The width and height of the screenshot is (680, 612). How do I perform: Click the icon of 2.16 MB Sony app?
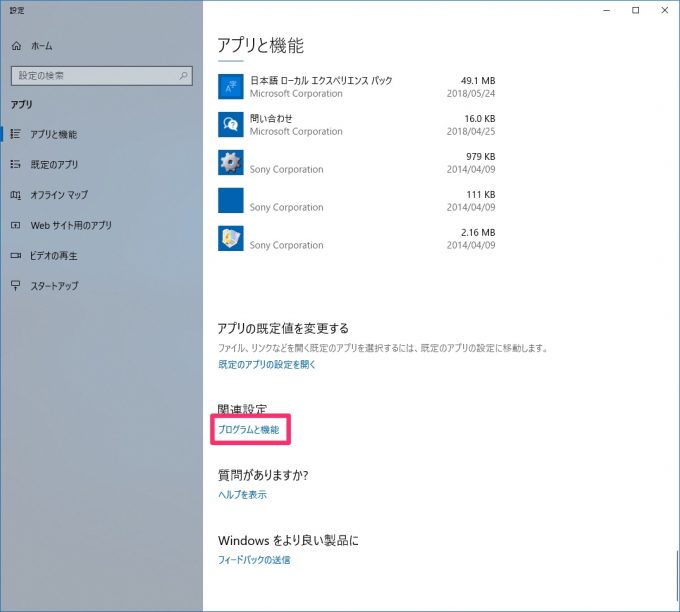click(x=230, y=239)
